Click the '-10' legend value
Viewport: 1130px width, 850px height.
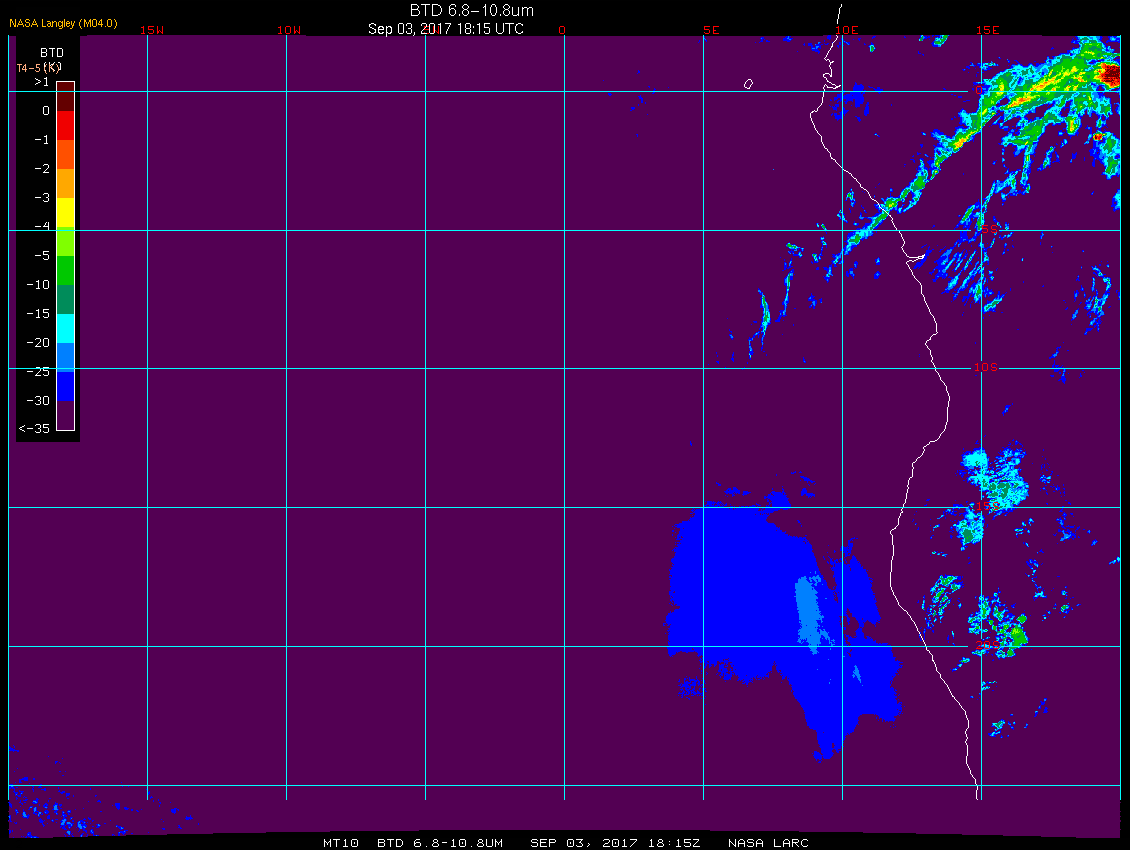(38, 285)
